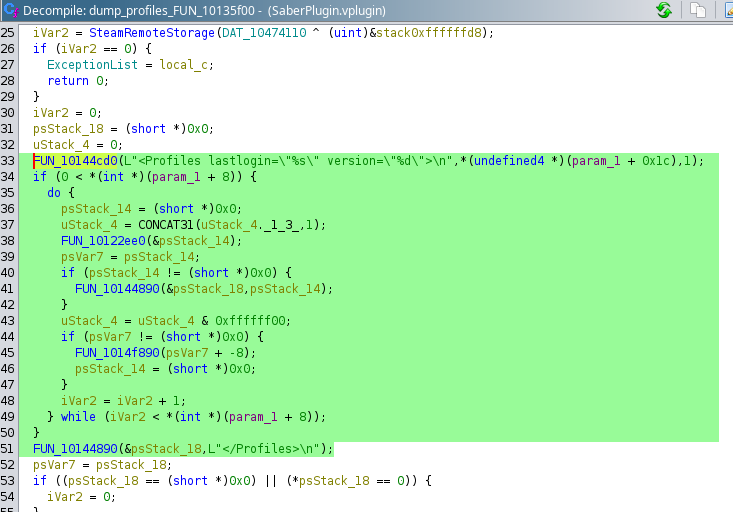Select the -8 offset on line 45
Image resolution: width=733 pixels, height=512 pixels.
pos(236,353)
